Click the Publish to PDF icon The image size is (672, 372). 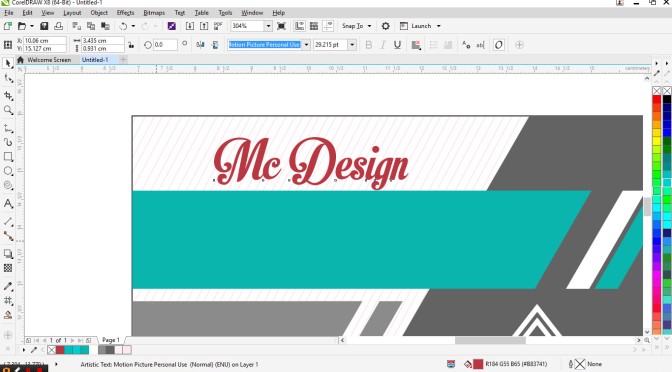[218, 26]
